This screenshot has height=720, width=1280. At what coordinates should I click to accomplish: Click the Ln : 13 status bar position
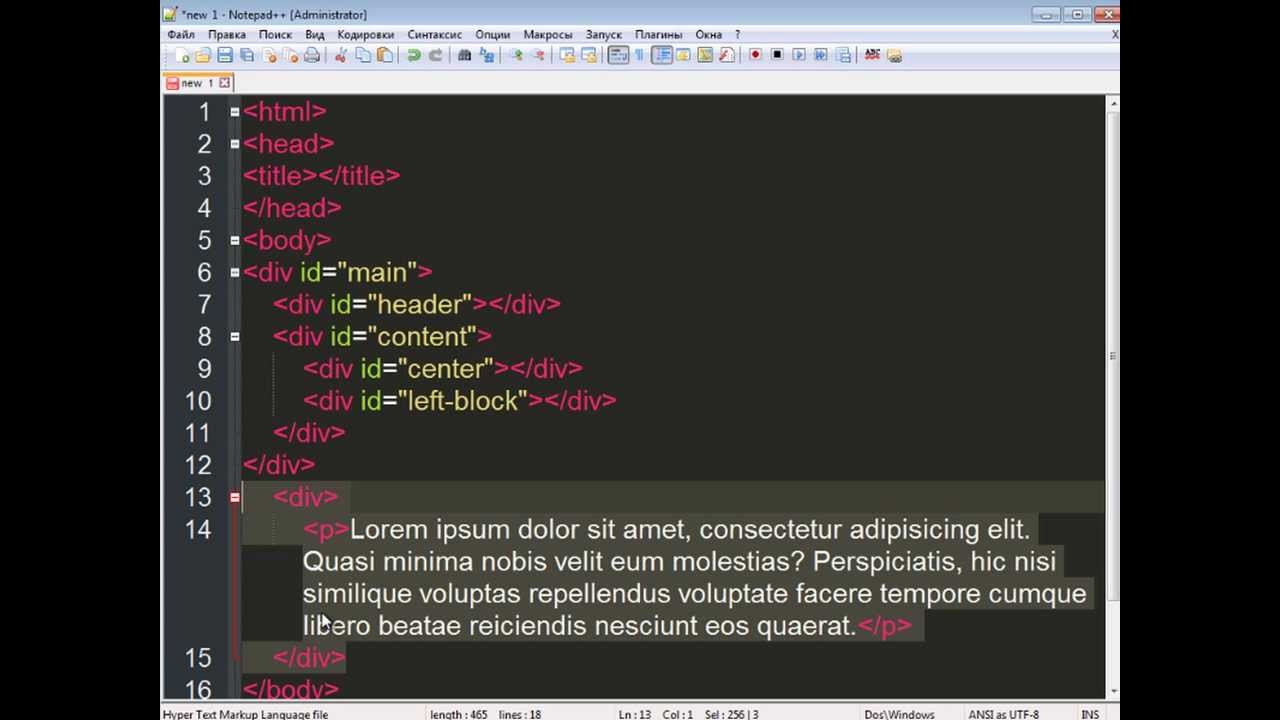(635, 714)
